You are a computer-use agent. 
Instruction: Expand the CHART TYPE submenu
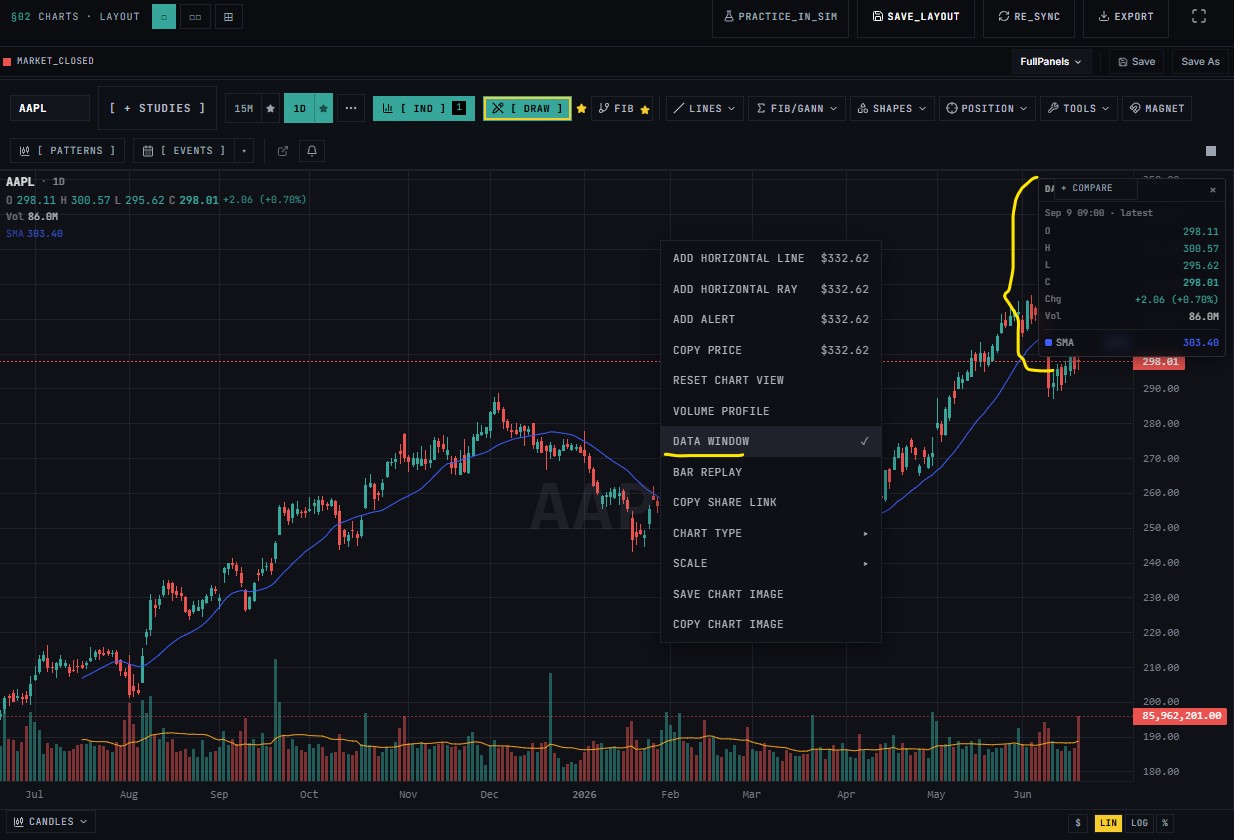[771, 533]
